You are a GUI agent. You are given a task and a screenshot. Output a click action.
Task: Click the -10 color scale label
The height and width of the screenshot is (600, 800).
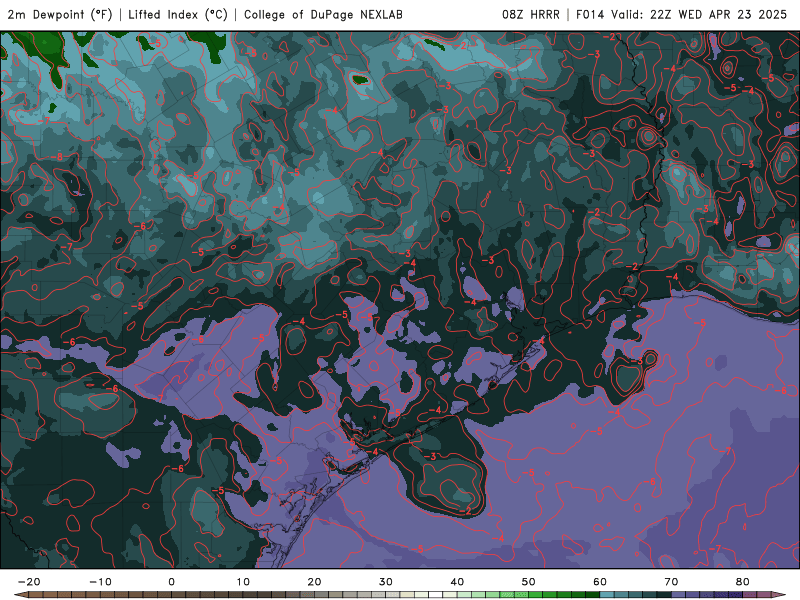coord(100,582)
